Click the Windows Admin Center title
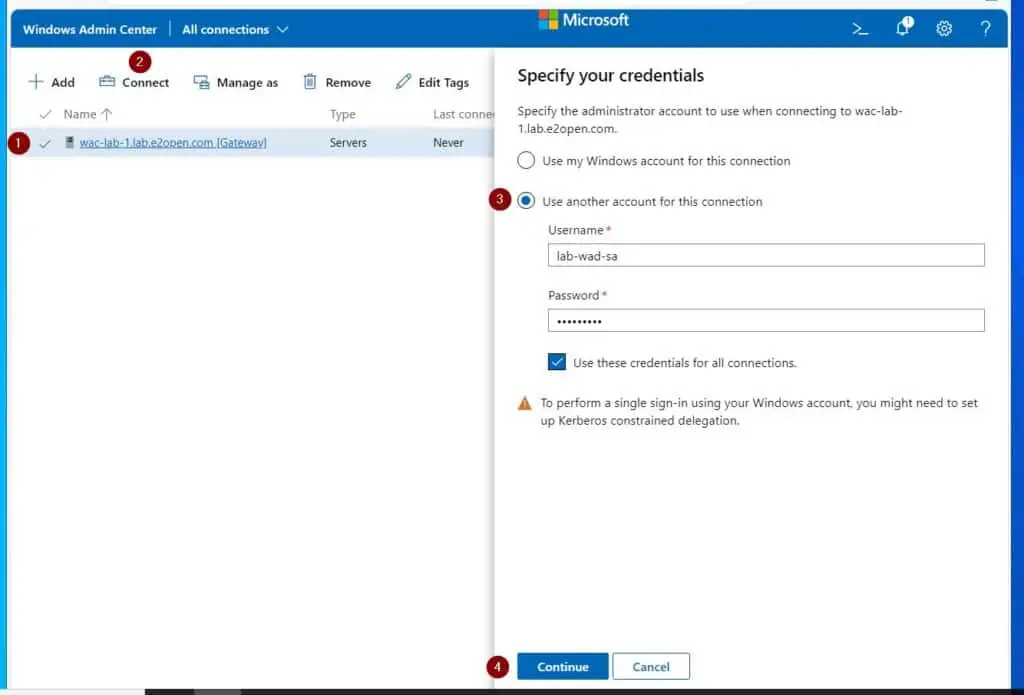Viewport: 1024px width, 695px height. pos(90,29)
